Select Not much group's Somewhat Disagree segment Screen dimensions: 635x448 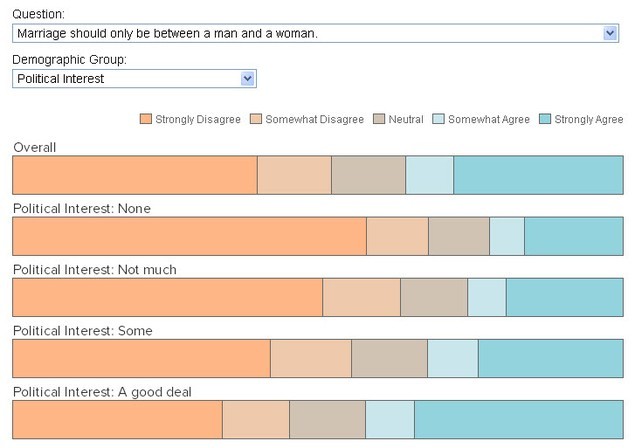pos(362,297)
